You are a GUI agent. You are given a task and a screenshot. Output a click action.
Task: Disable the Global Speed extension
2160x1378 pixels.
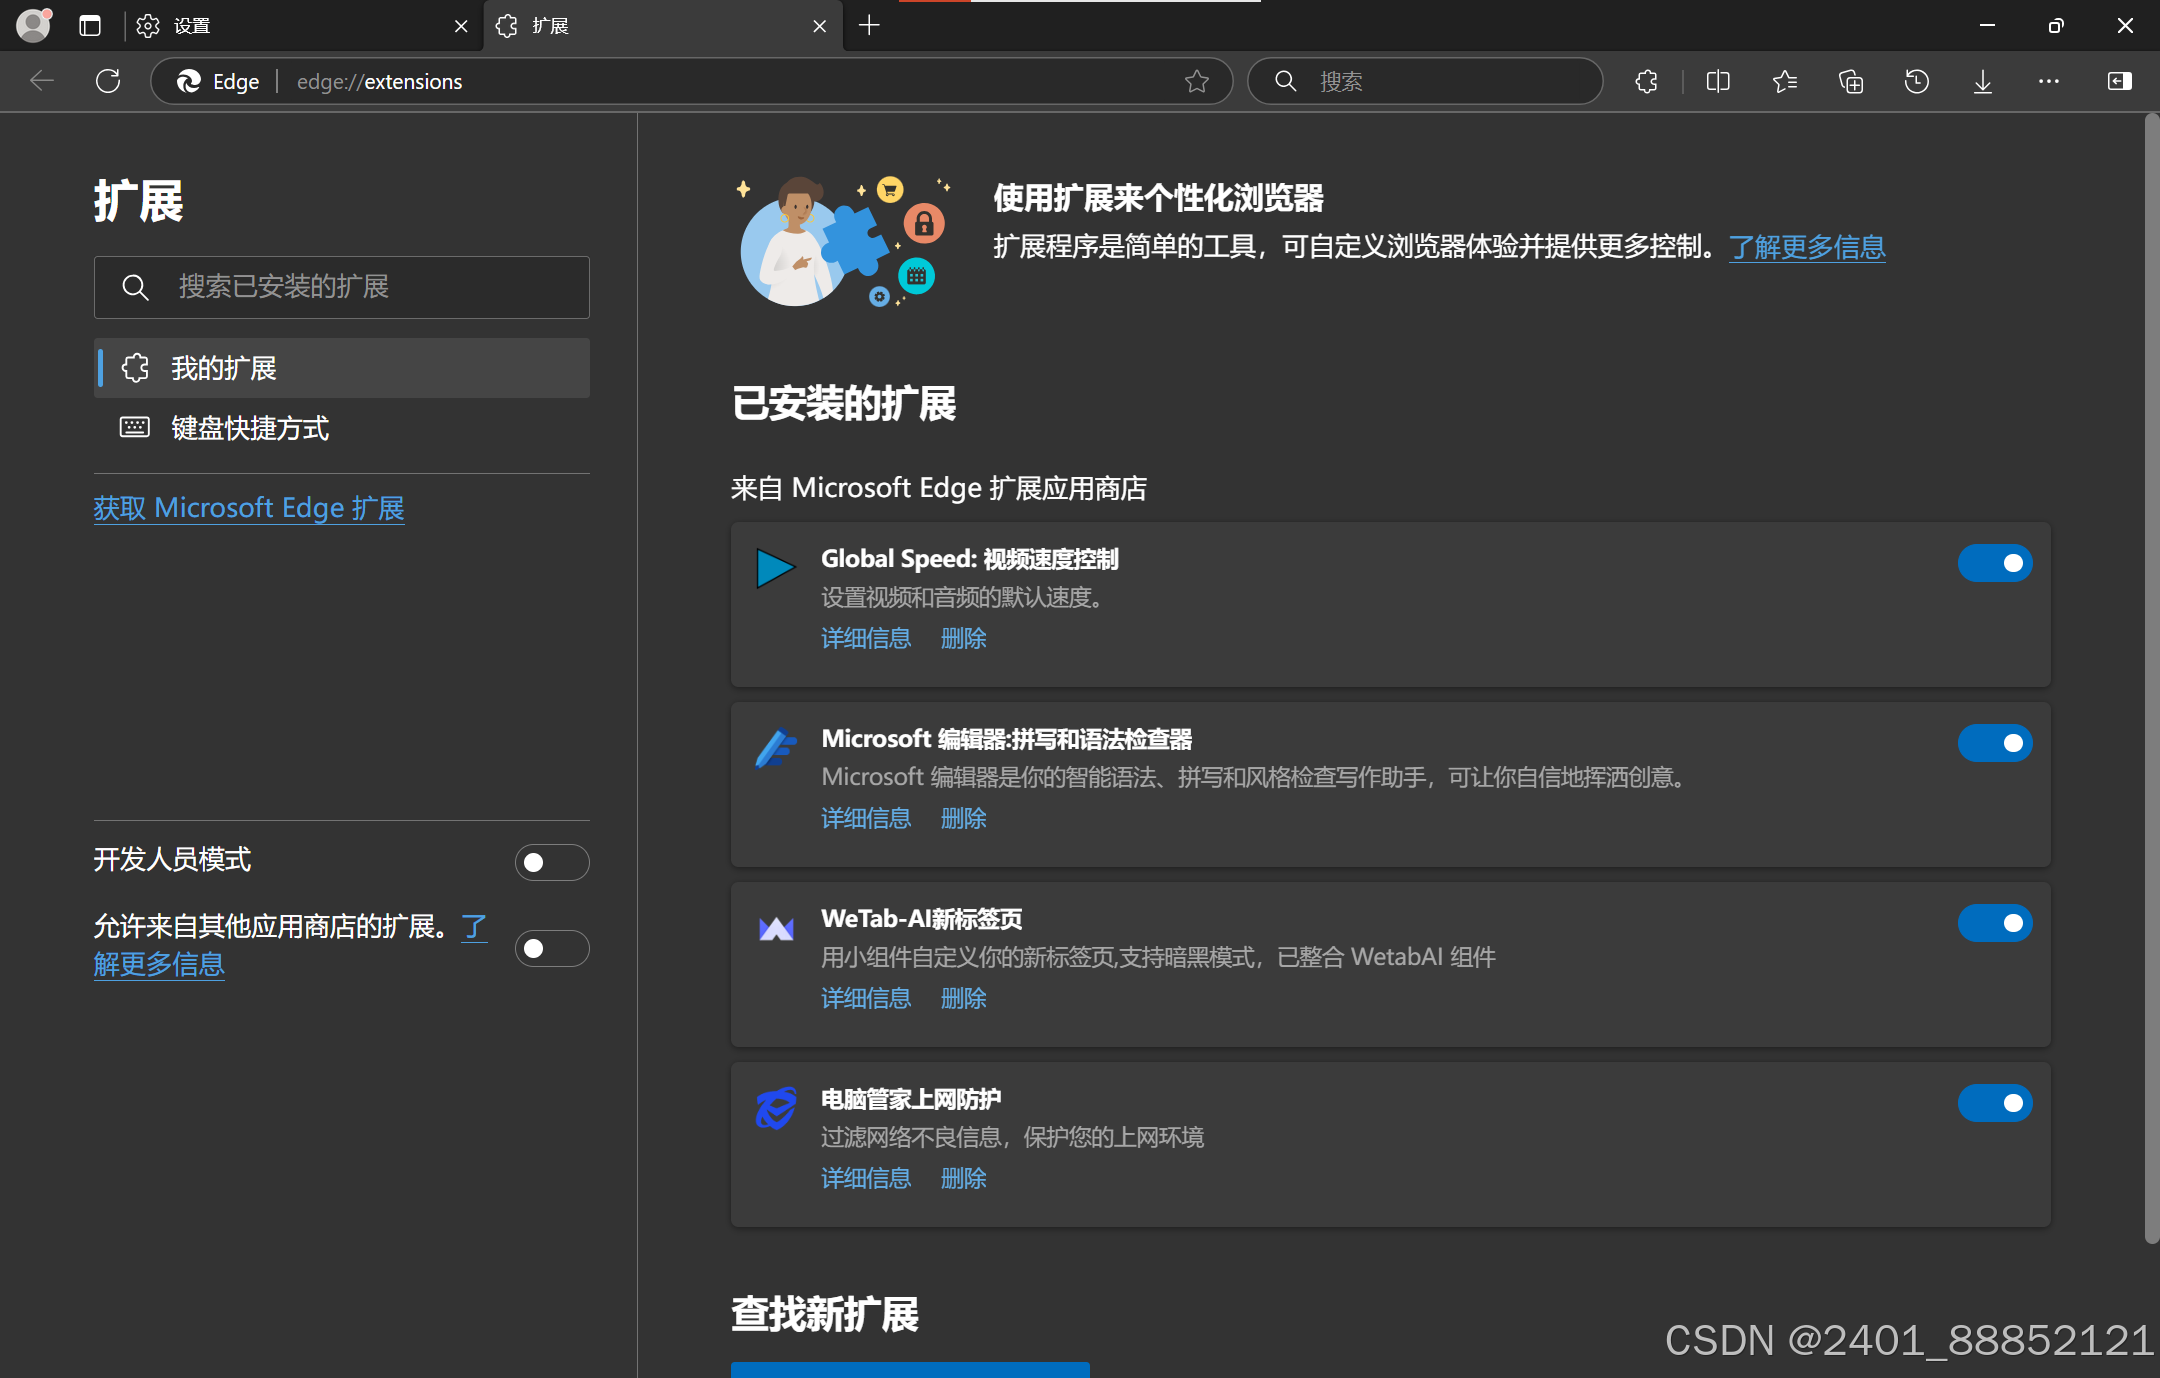click(x=1994, y=562)
